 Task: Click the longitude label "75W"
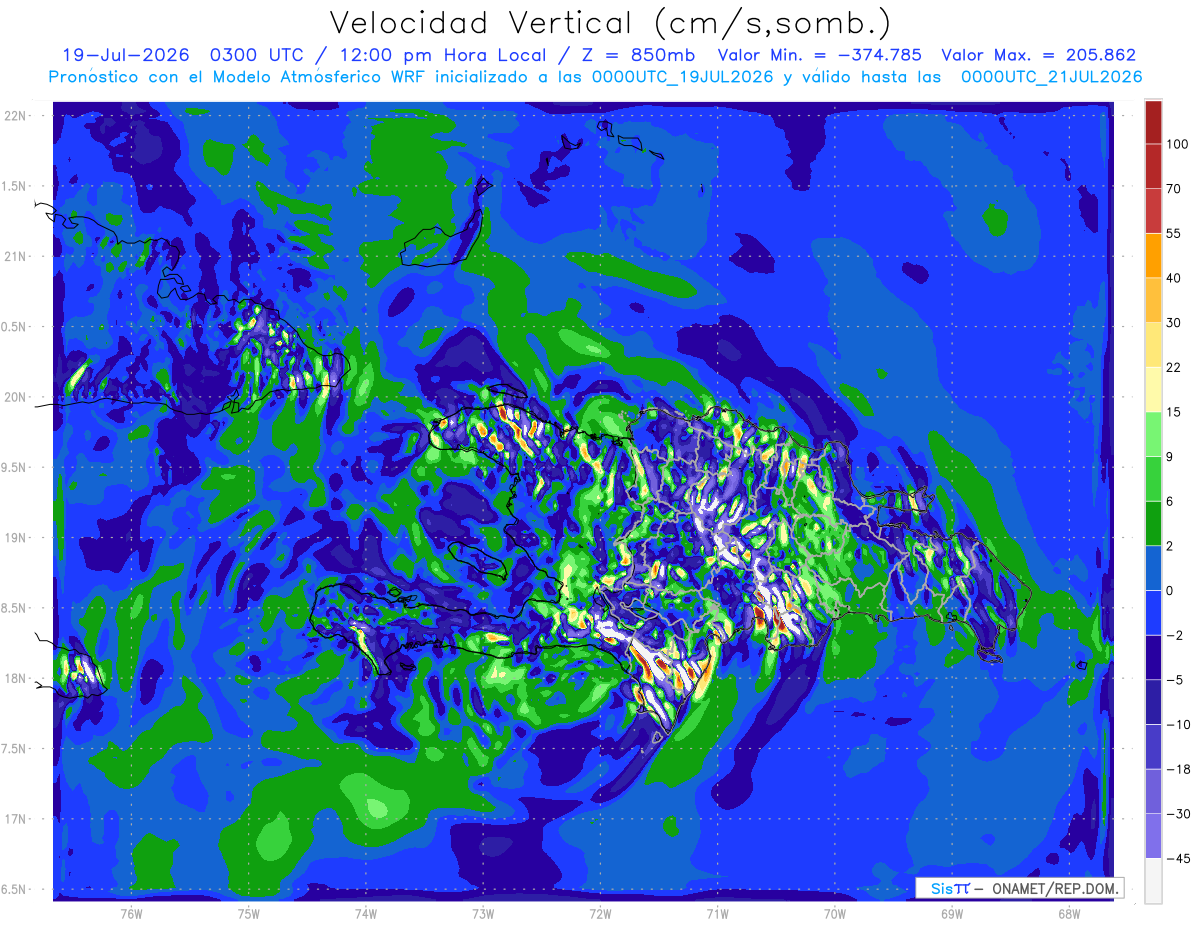pos(248,914)
